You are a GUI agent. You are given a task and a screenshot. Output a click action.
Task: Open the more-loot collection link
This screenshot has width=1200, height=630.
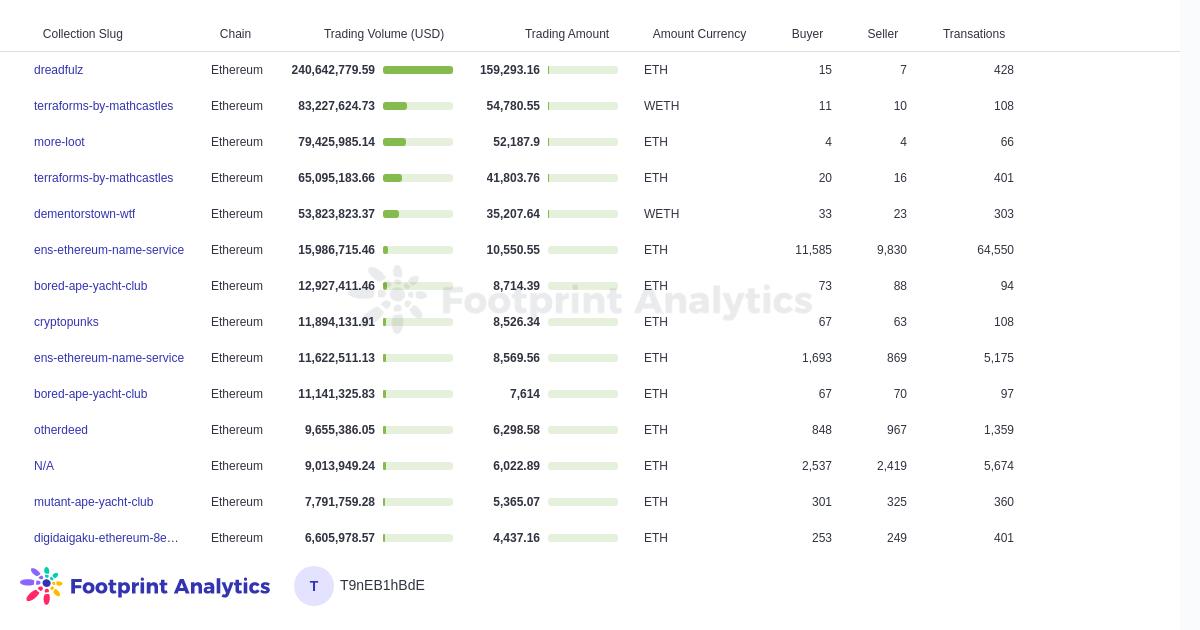[x=59, y=142]
